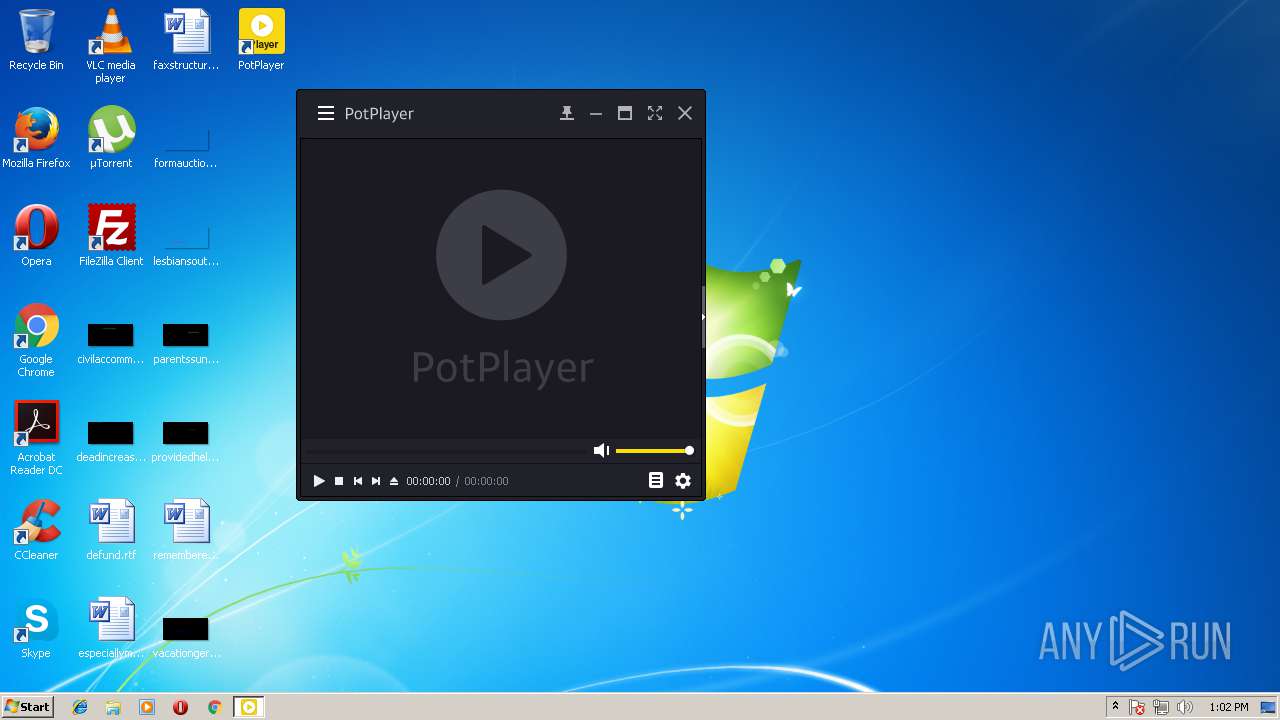1280x720 pixels.
Task: Open the Action Center flag icon
Action: tap(1138, 707)
